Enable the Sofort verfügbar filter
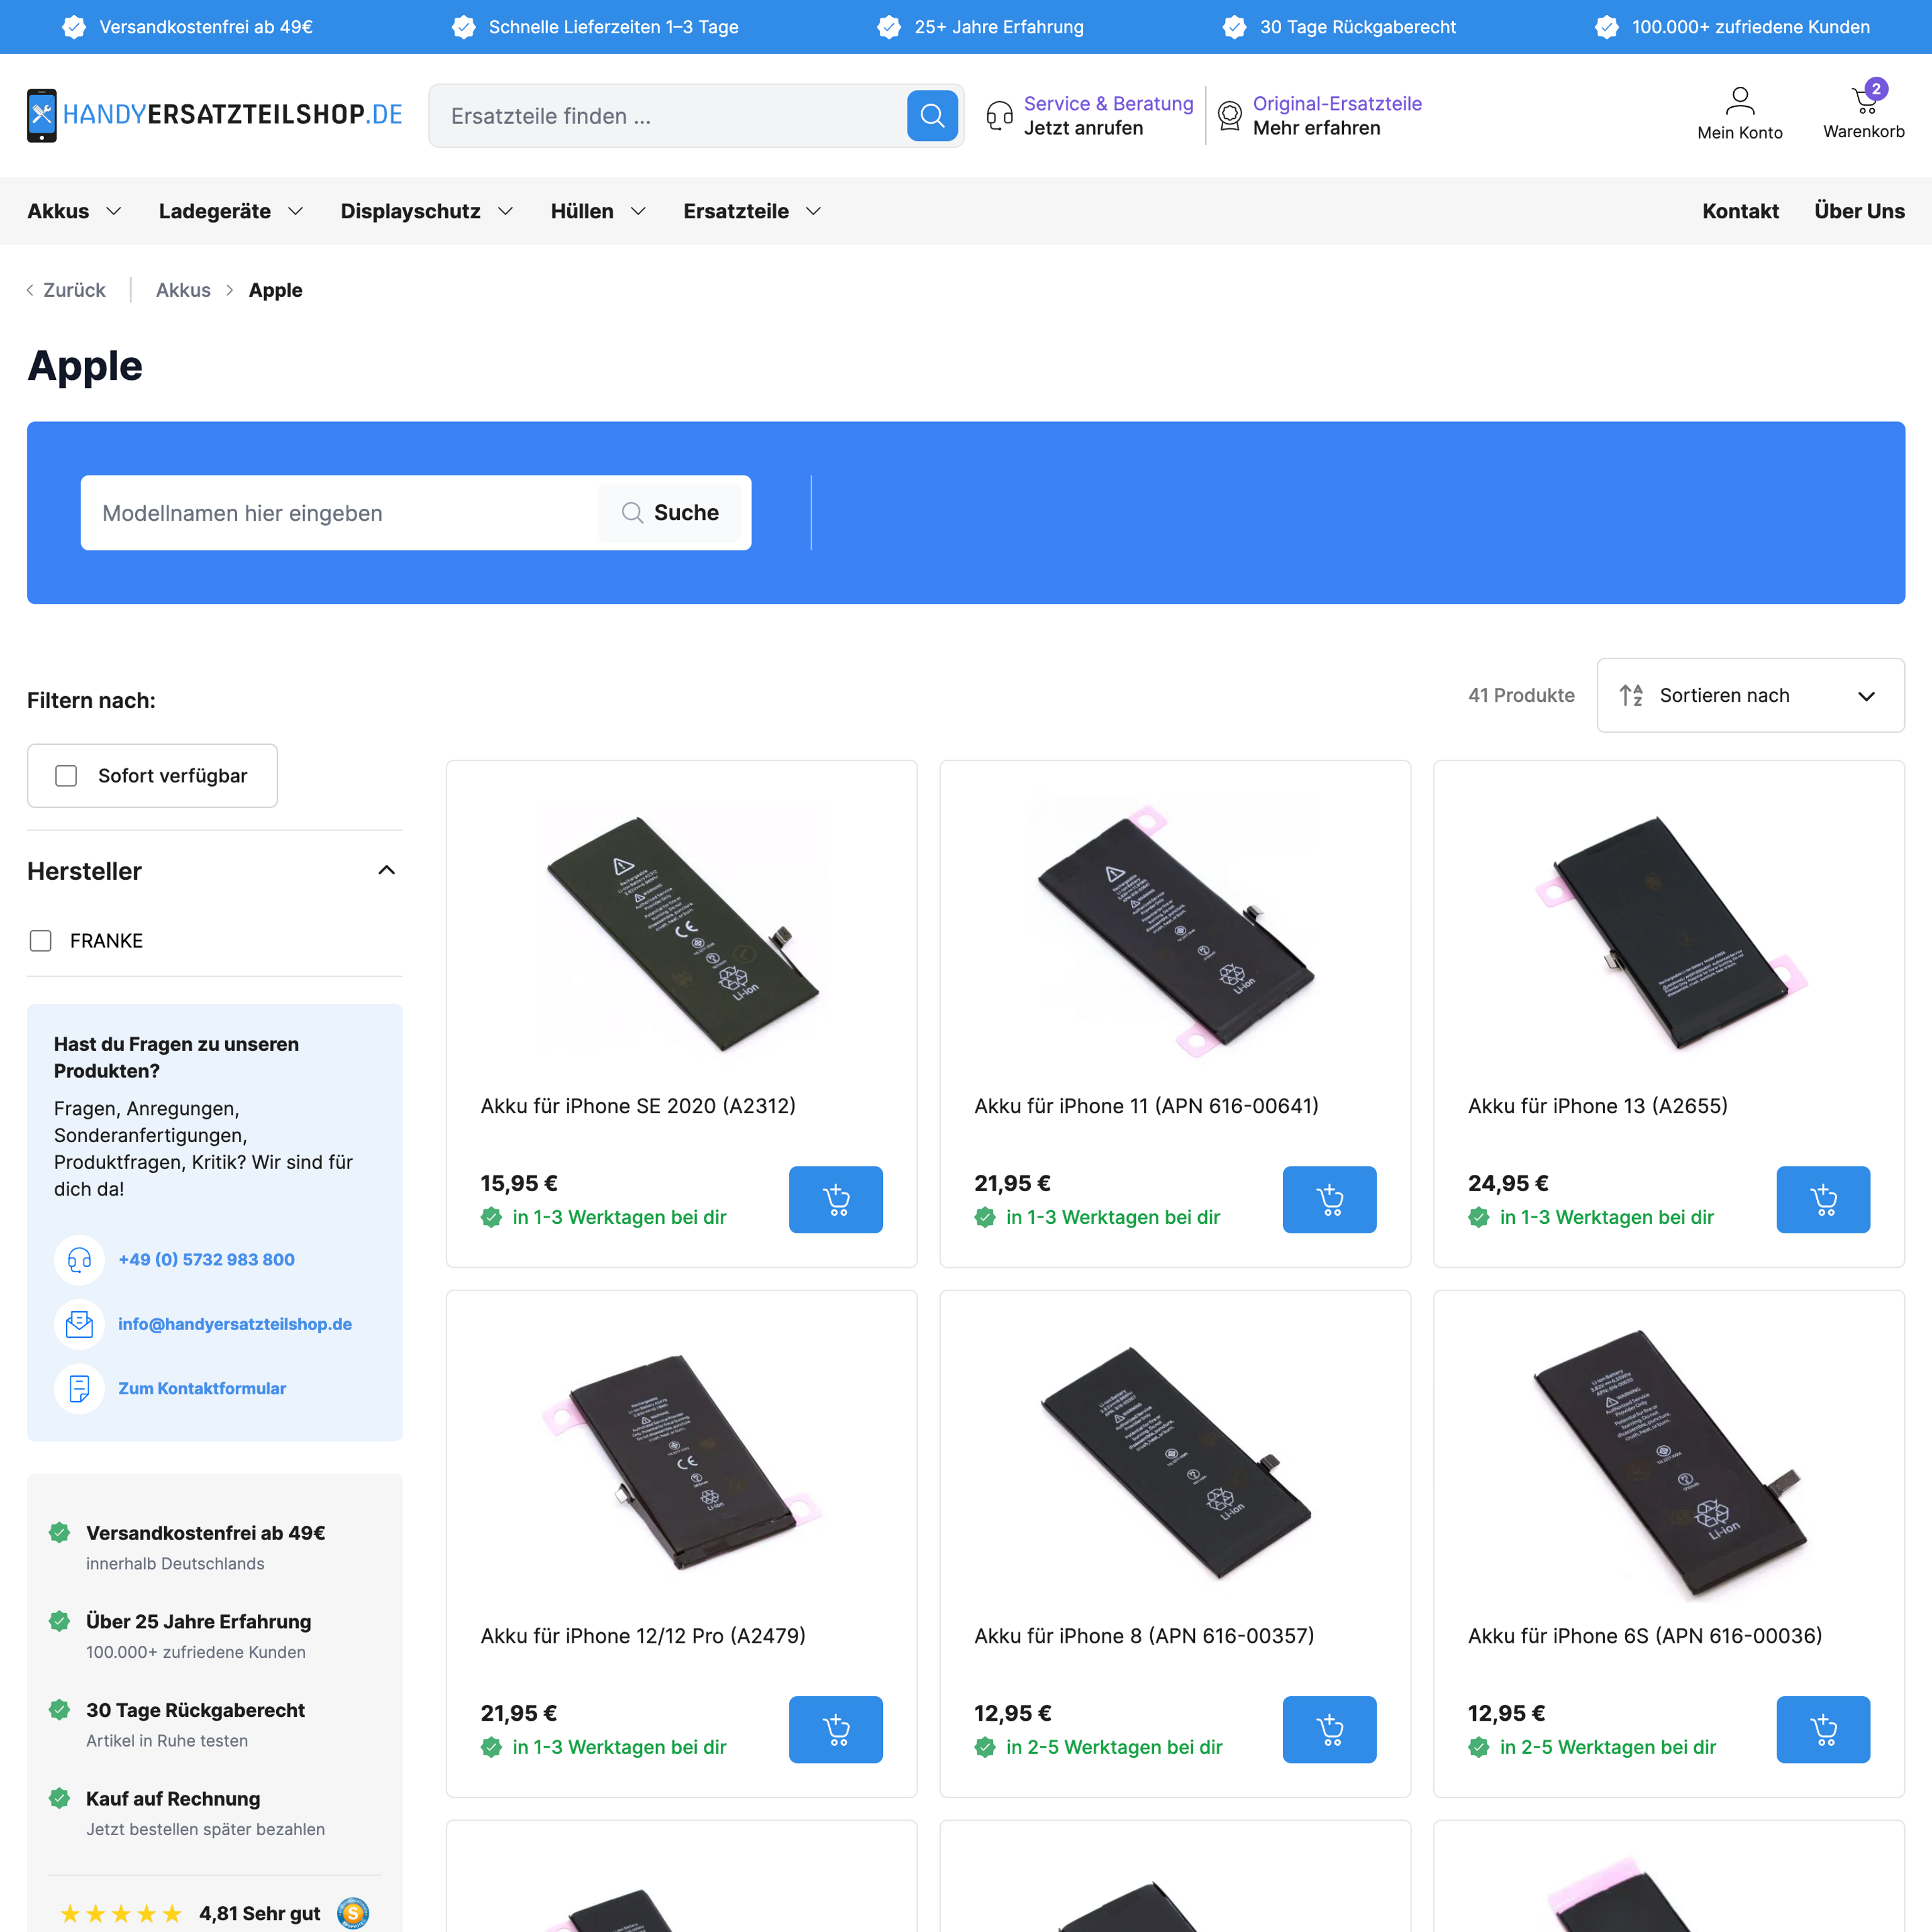The width and height of the screenshot is (1932, 1932). point(66,775)
